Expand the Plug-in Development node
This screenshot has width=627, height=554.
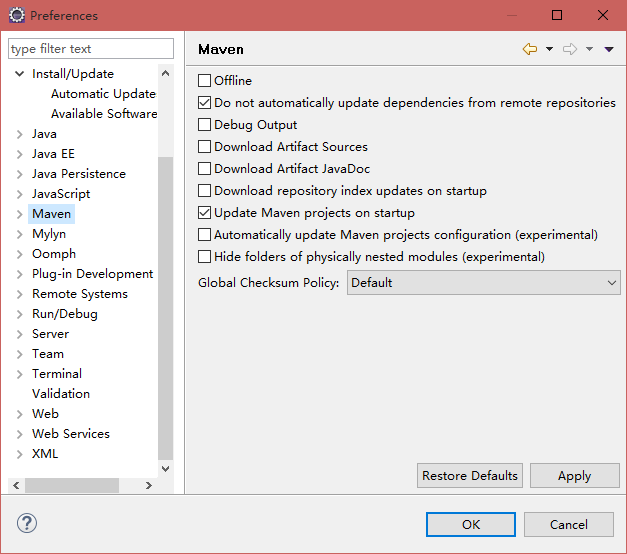[19, 274]
